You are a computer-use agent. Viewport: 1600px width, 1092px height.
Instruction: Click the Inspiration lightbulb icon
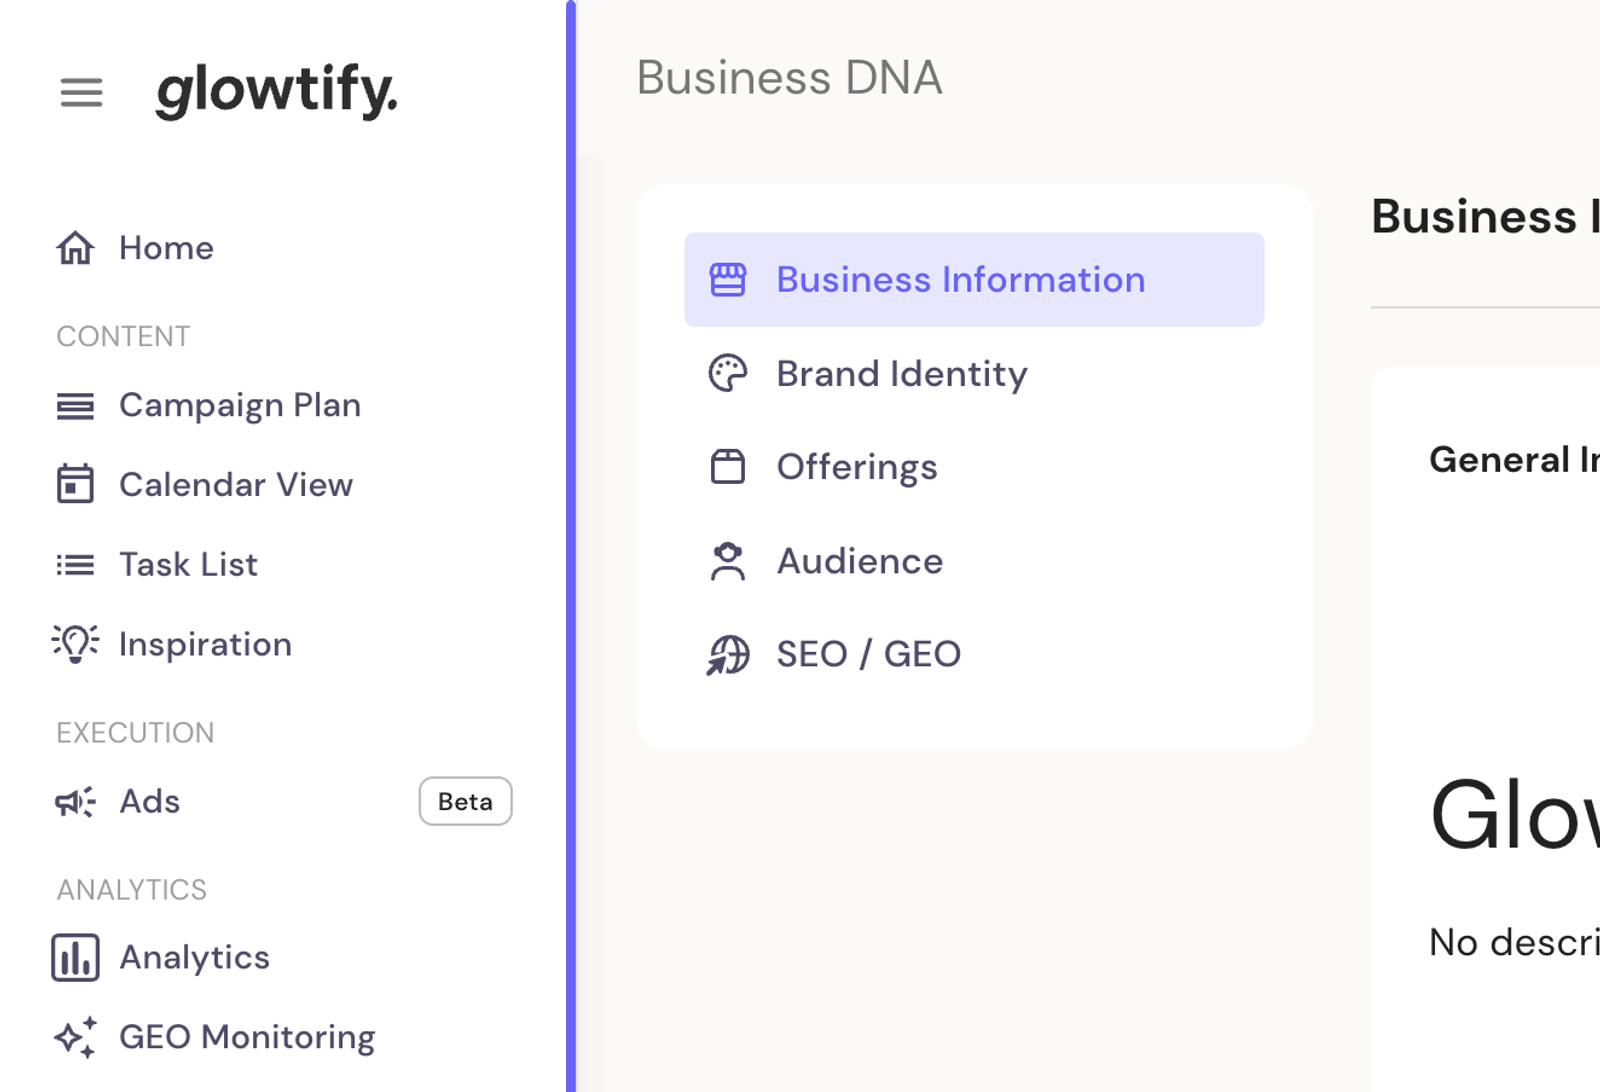(75, 643)
